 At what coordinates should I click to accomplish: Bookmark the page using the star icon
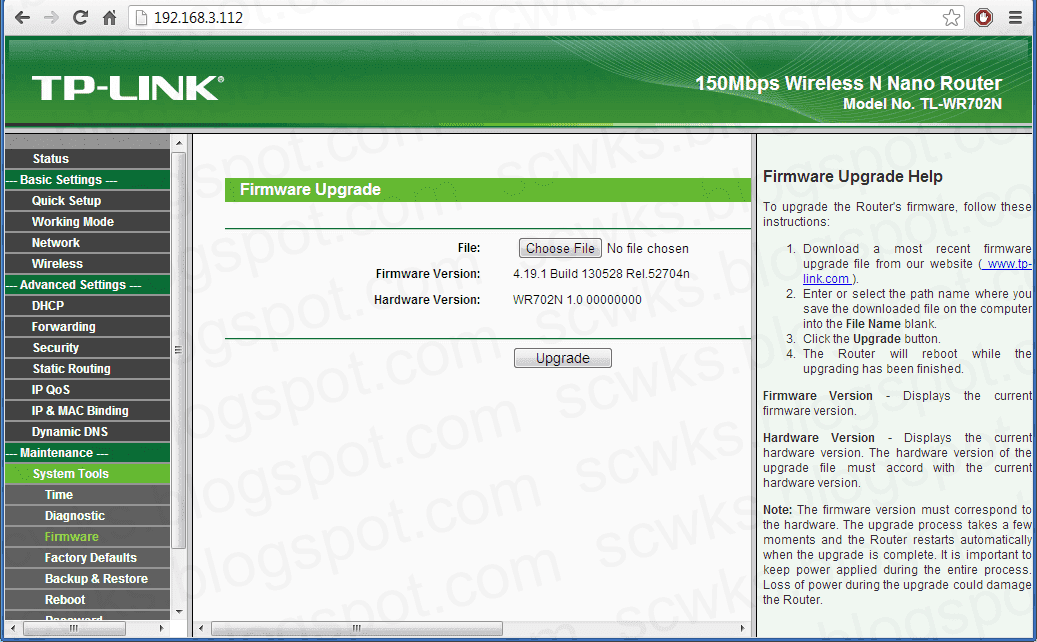[951, 17]
